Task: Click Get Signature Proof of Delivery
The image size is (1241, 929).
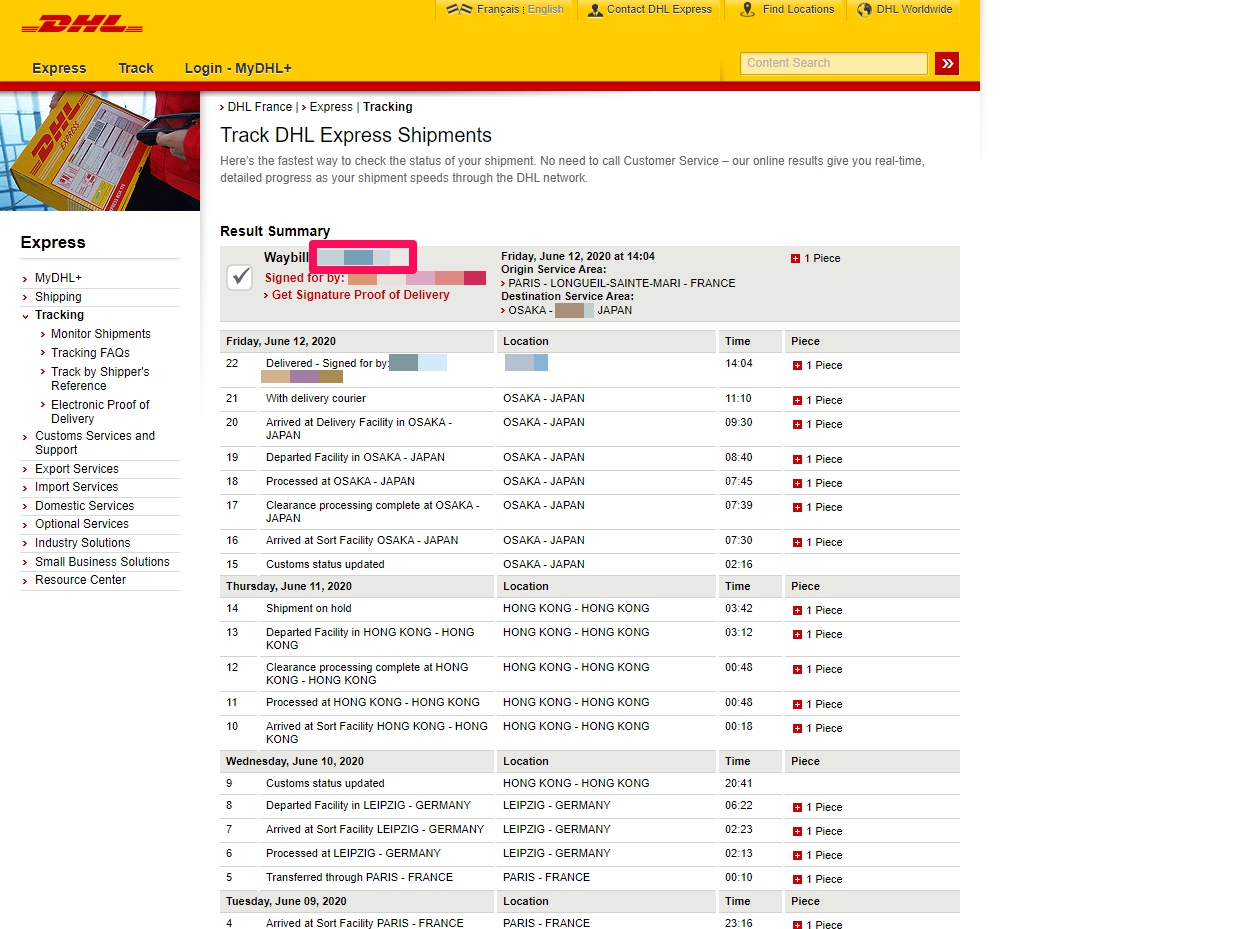Action: [x=360, y=295]
